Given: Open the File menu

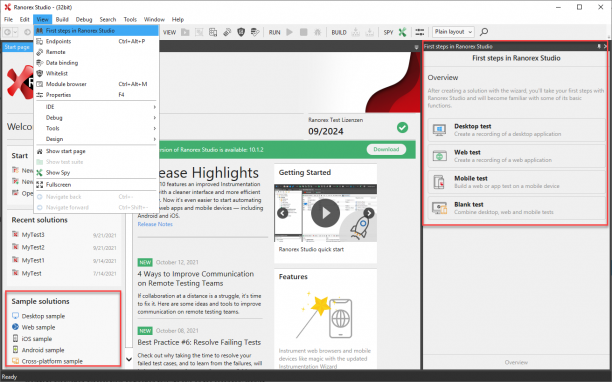Looking at the screenshot, I should pos(8,20).
